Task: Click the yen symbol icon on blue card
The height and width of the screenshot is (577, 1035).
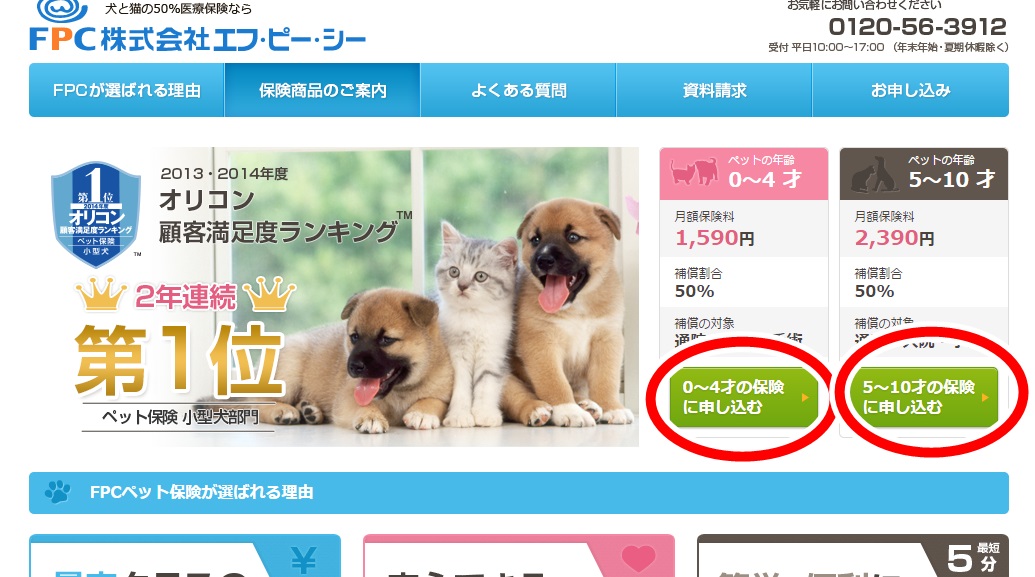Action: pos(304,560)
